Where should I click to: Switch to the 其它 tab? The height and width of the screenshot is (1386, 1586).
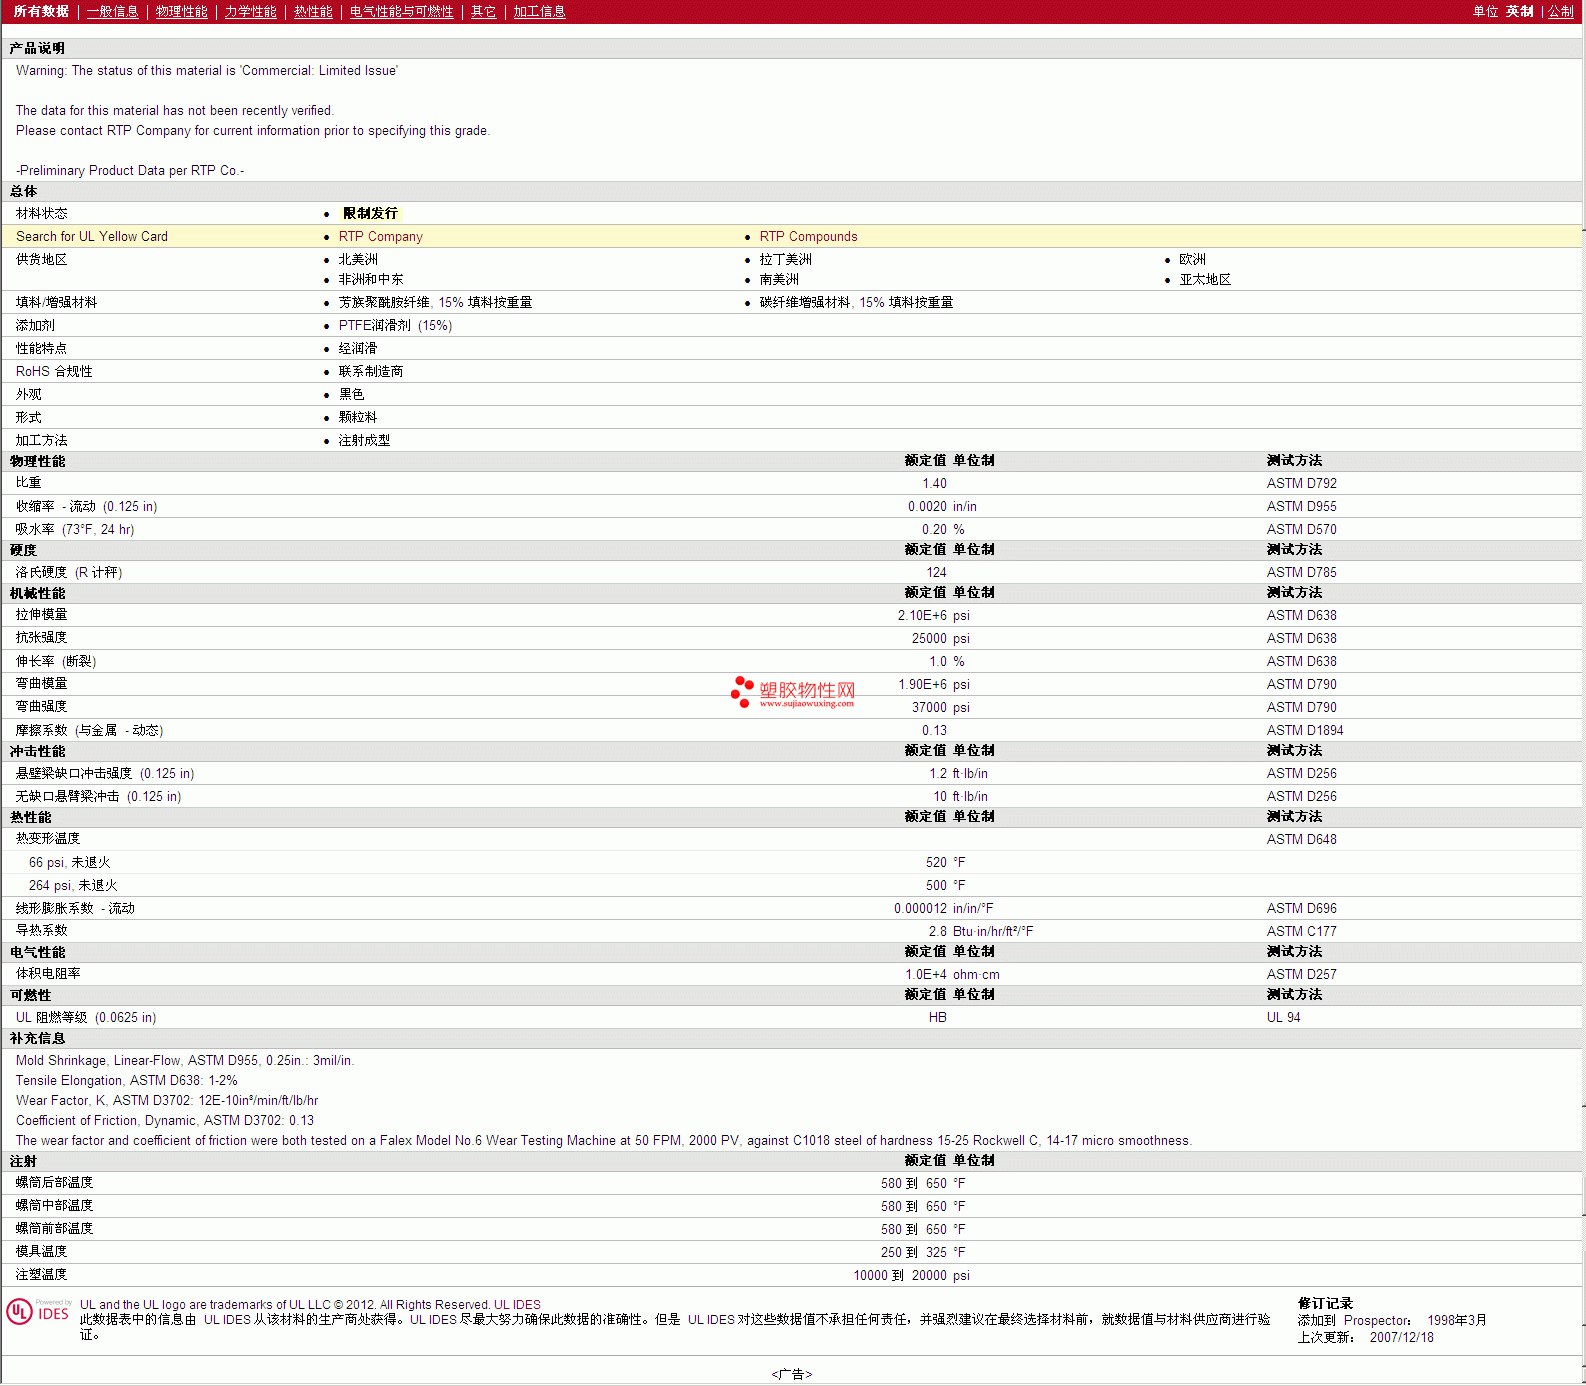(484, 12)
